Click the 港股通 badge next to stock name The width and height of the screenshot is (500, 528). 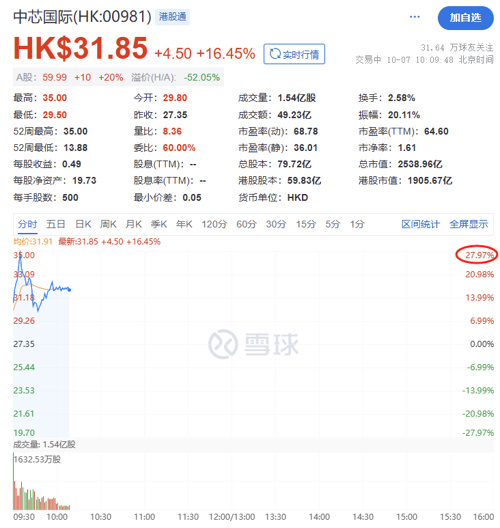coord(172,17)
